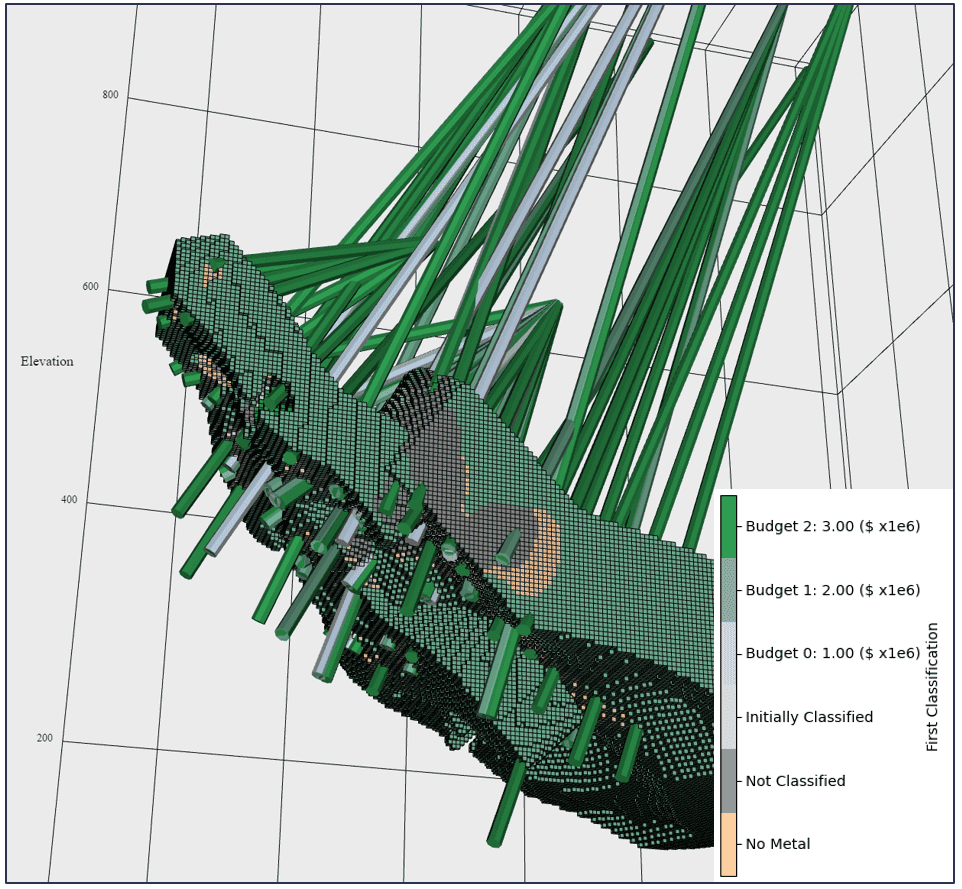Image resolution: width=962 pixels, height=889 pixels.
Task: Click the 'Elevation' axis label
Action: click(x=47, y=361)
